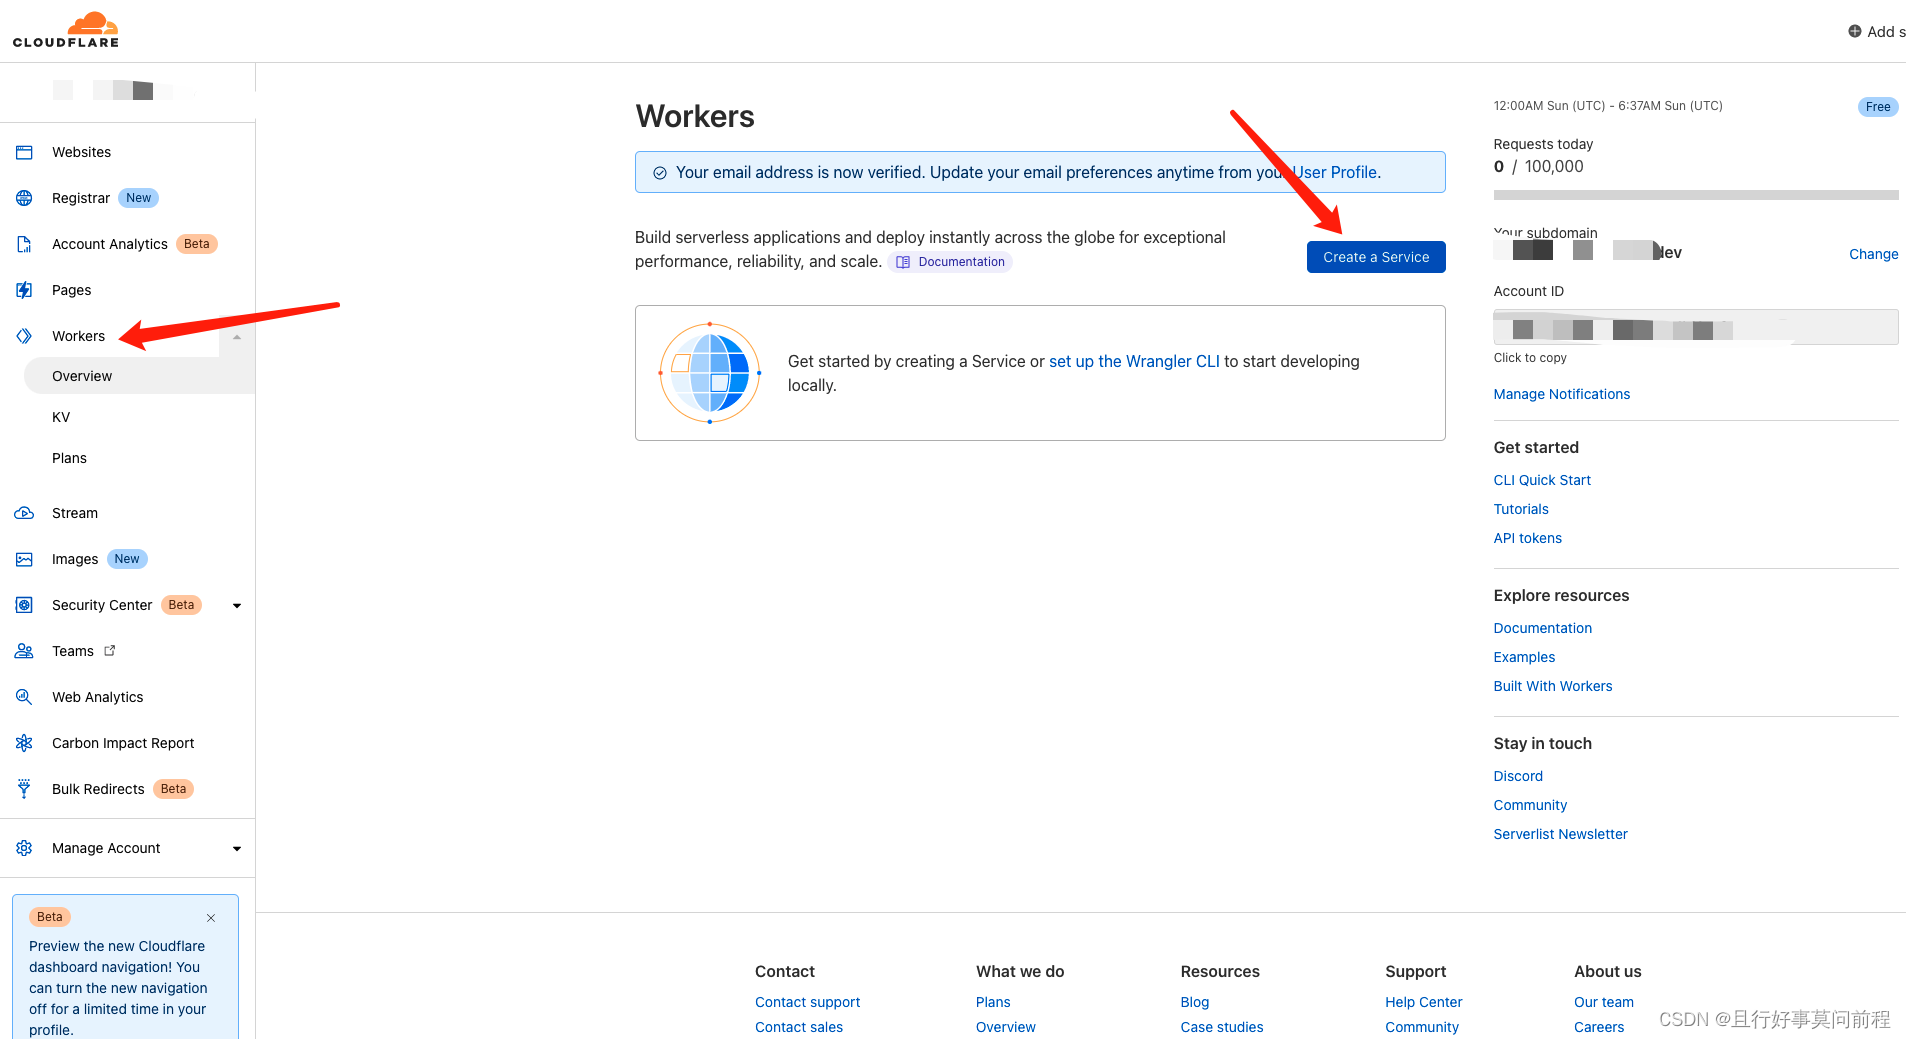Click the Workers diamond icon

[x=24, y=336]
